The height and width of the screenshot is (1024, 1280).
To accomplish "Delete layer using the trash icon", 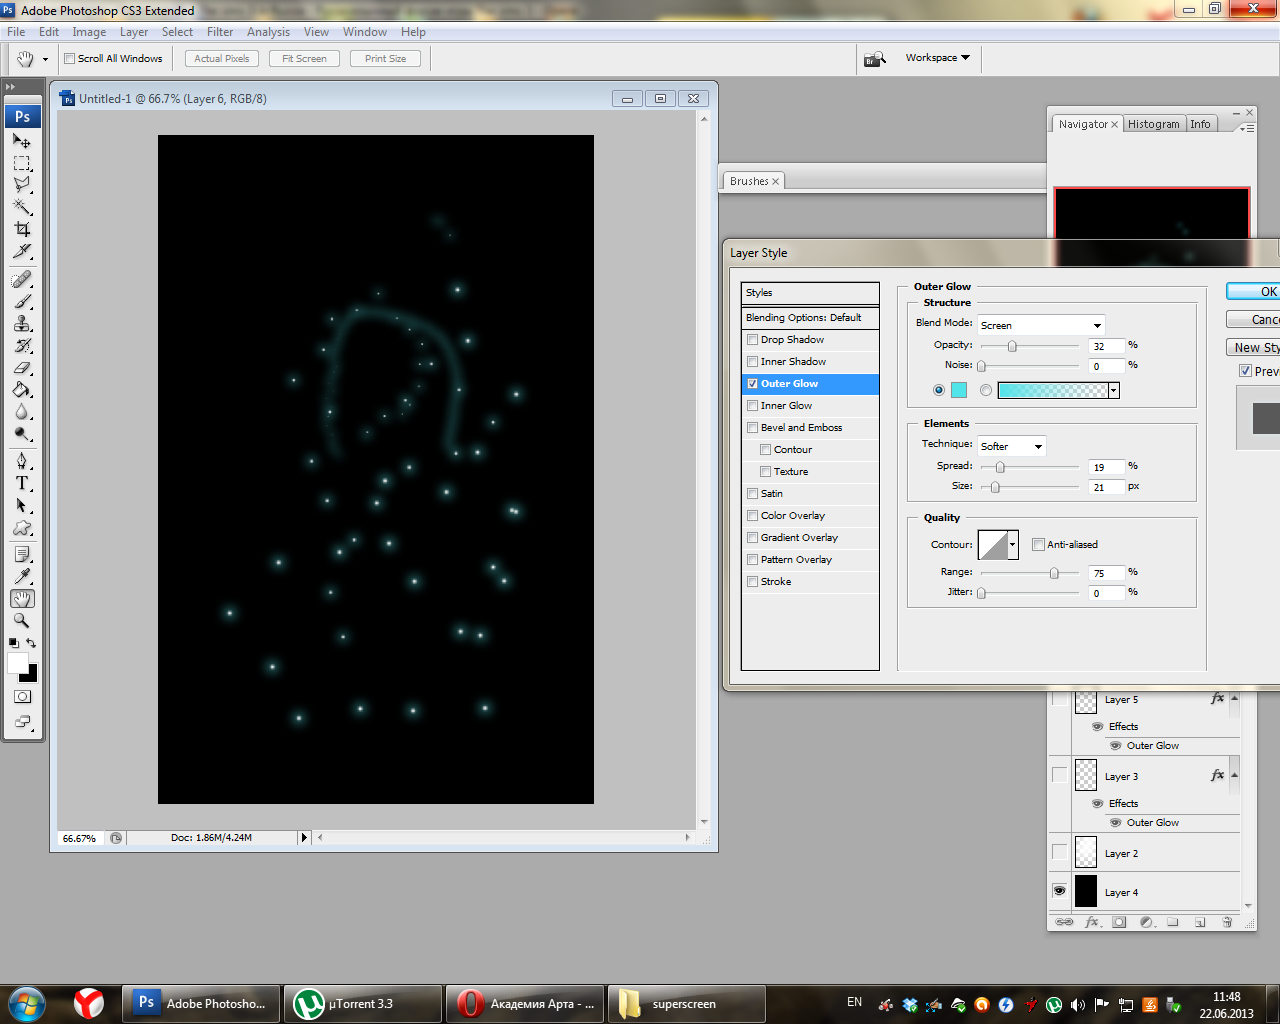I will (x=1229, y=922).
